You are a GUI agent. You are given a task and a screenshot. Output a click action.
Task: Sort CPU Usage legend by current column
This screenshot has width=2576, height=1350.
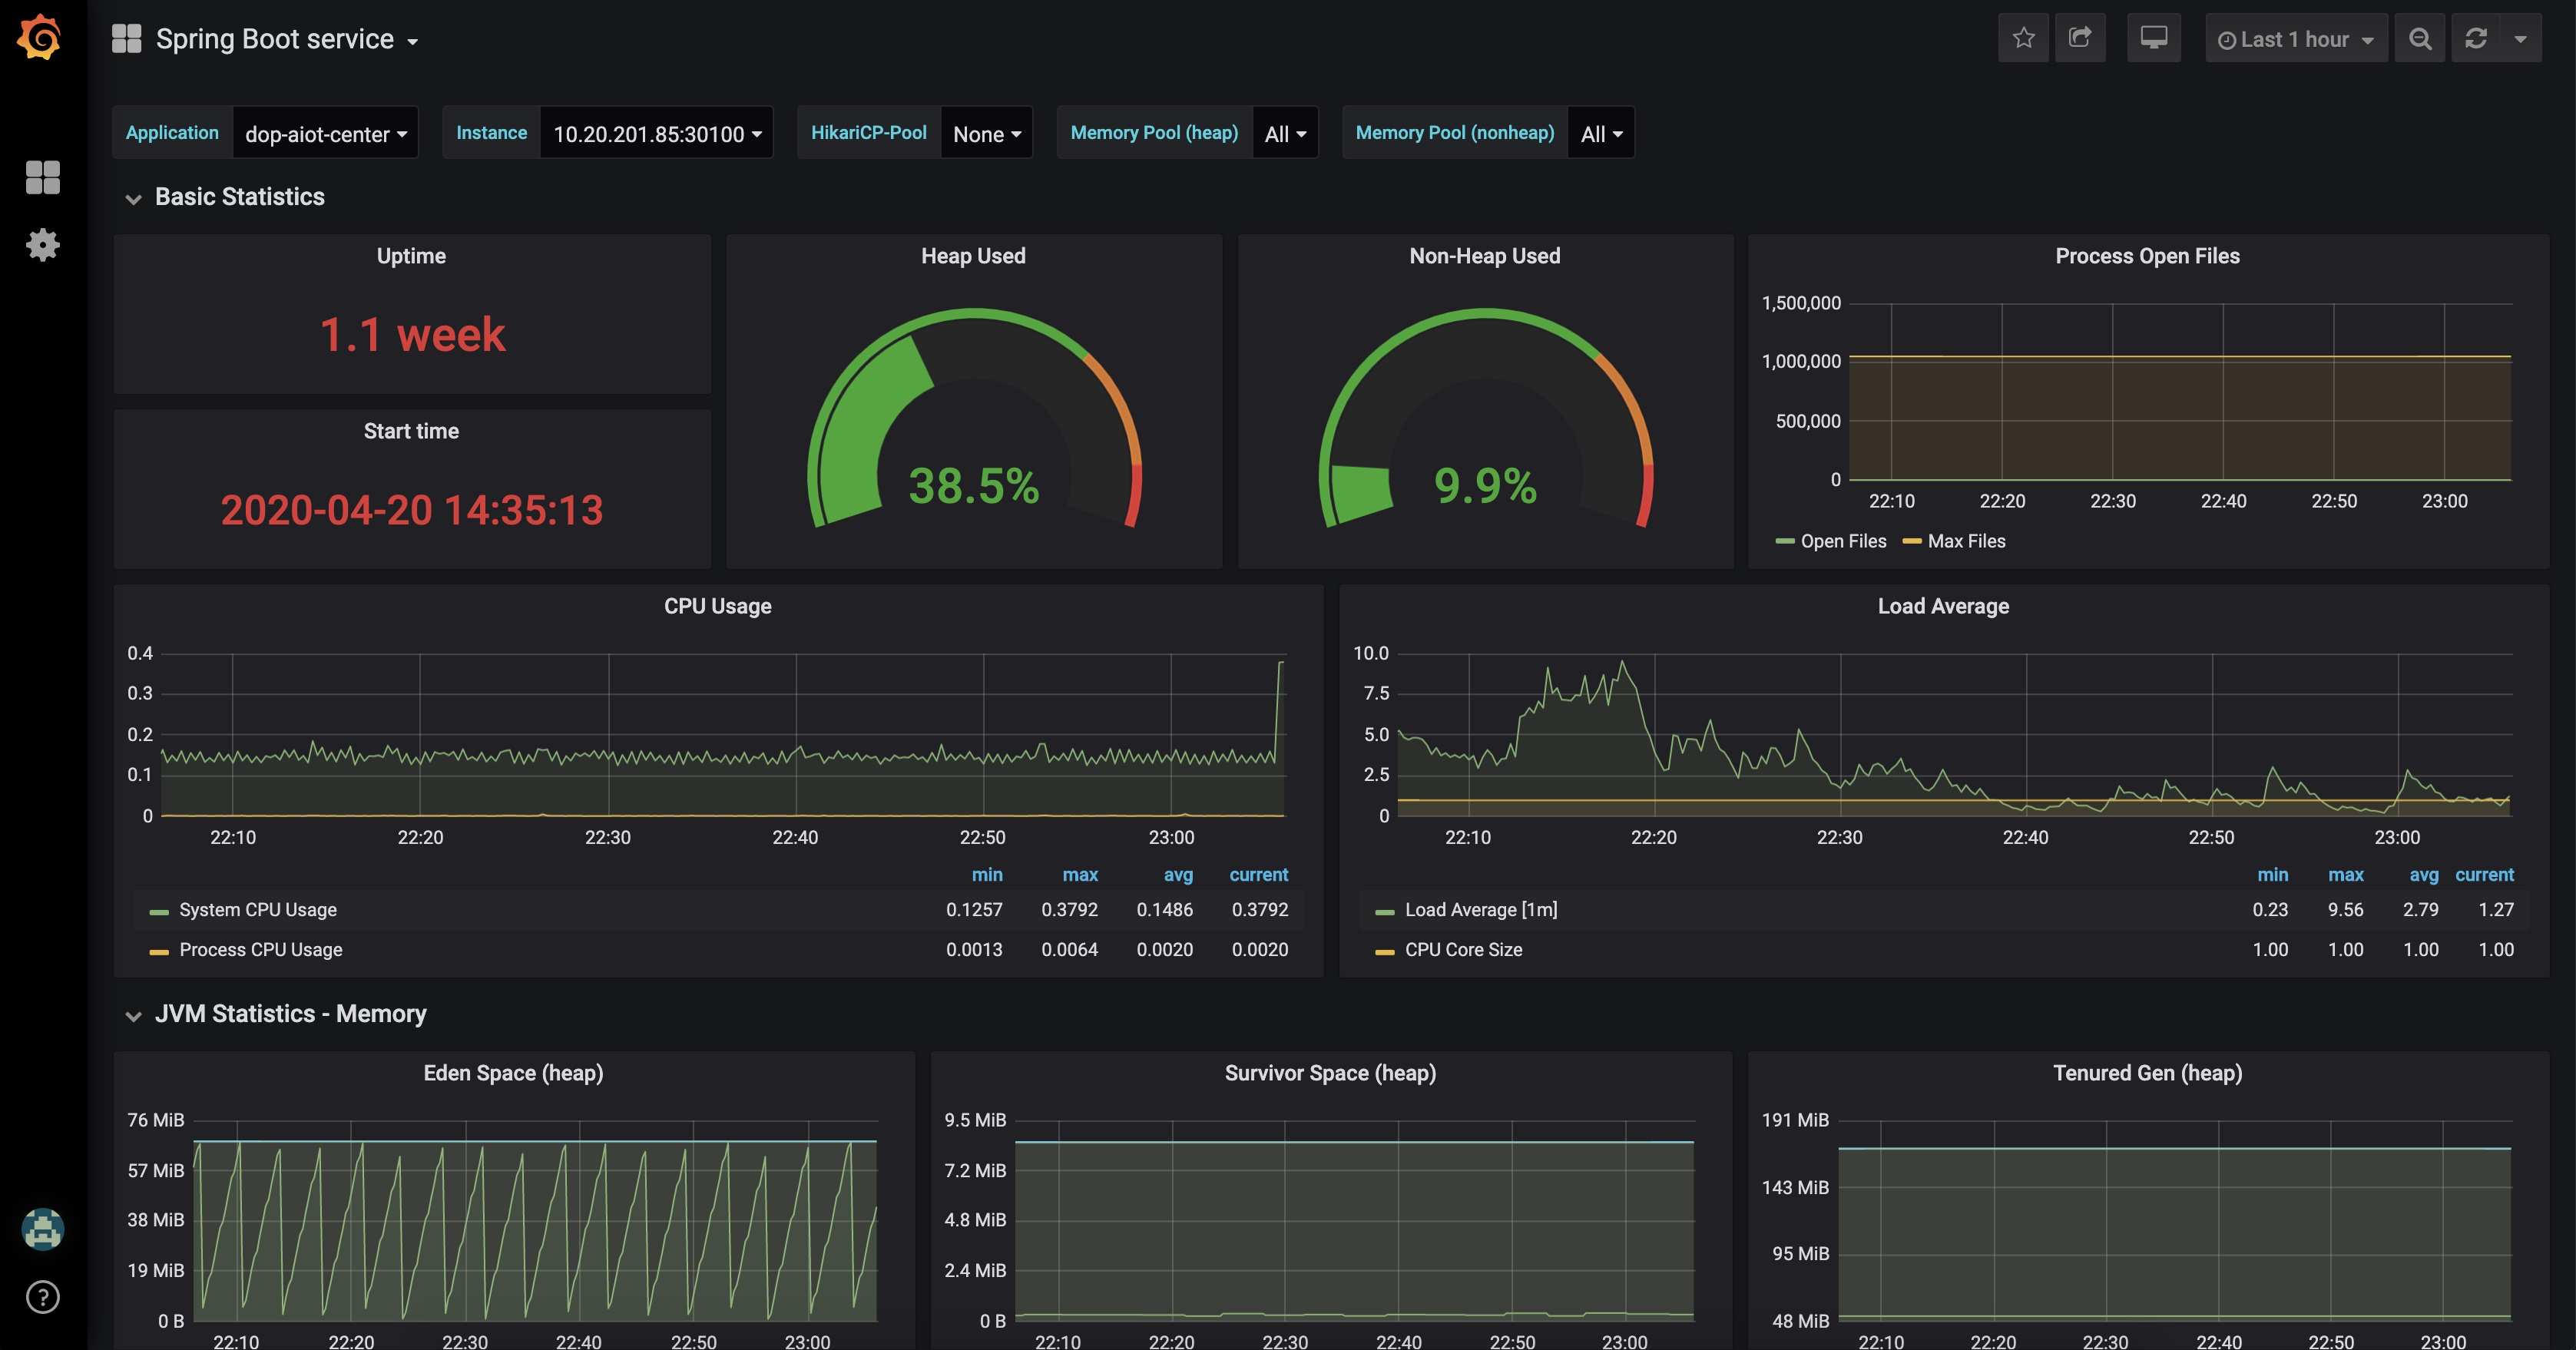point(1258,875)
